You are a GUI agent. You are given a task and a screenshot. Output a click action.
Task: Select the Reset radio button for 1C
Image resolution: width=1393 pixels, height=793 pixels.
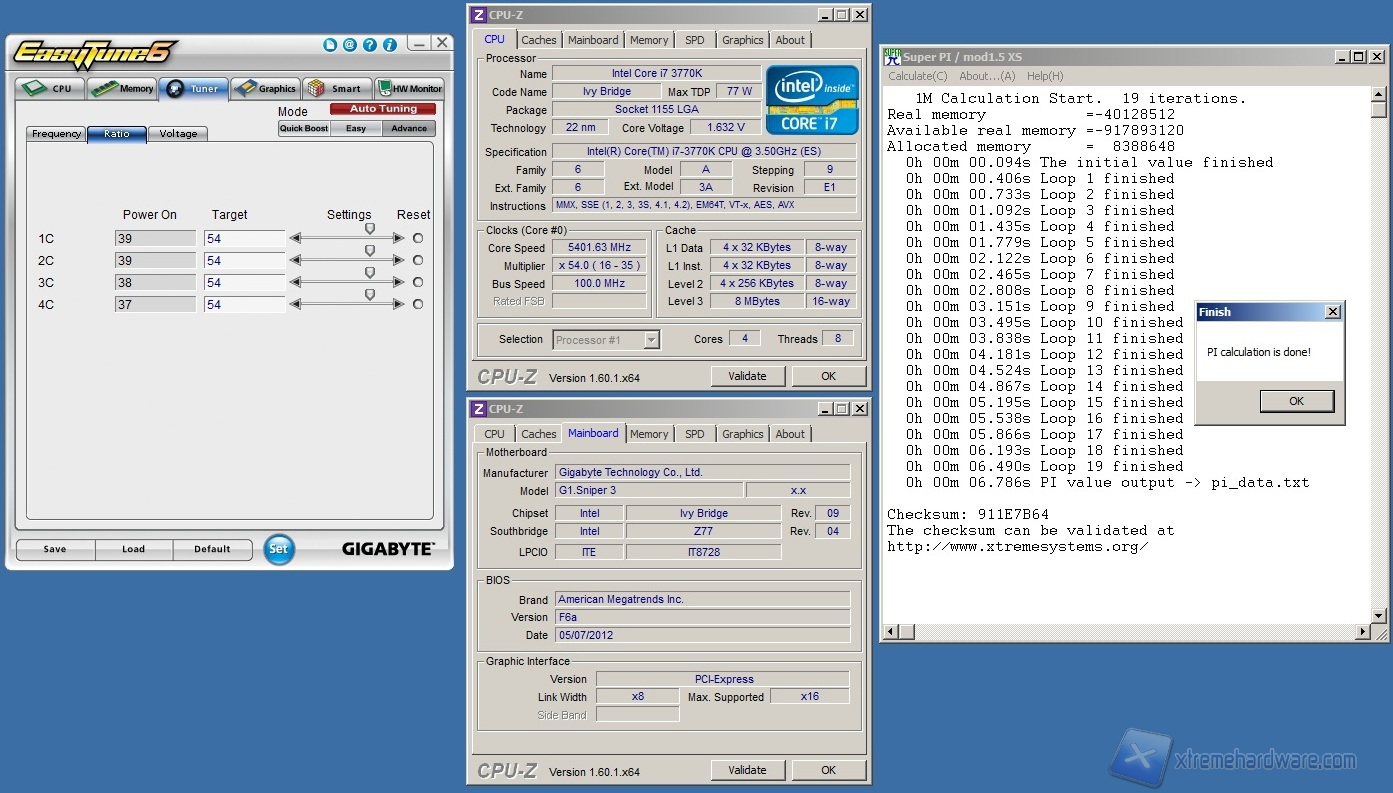(x=417, y=238)
